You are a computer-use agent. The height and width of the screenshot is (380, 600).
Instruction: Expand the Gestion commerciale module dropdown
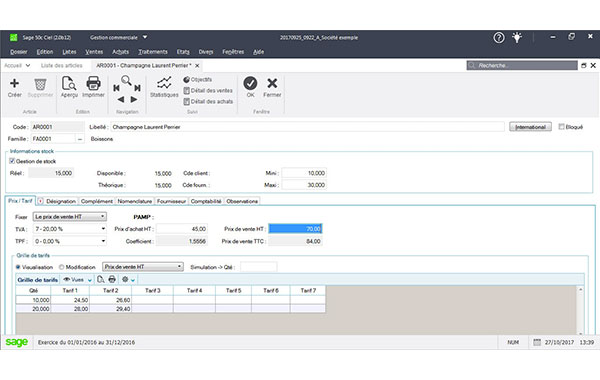click(145, 37)
